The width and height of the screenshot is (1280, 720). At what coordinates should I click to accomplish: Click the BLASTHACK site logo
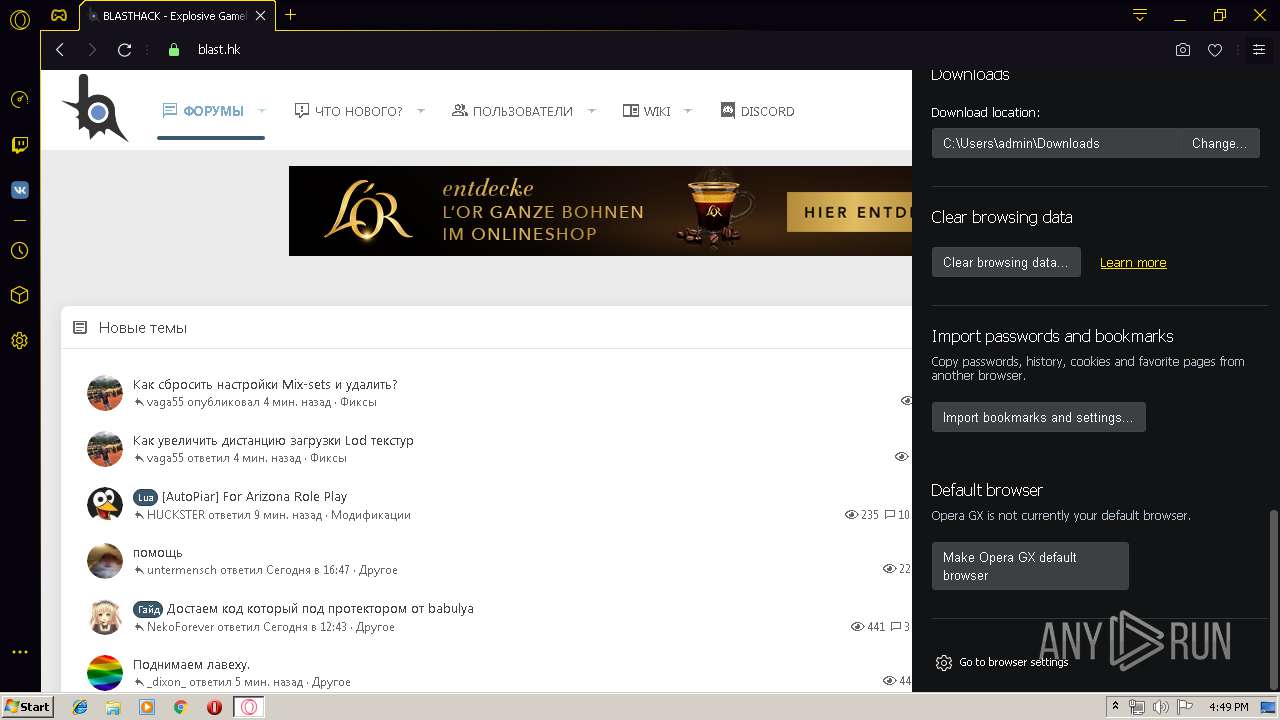95,108
